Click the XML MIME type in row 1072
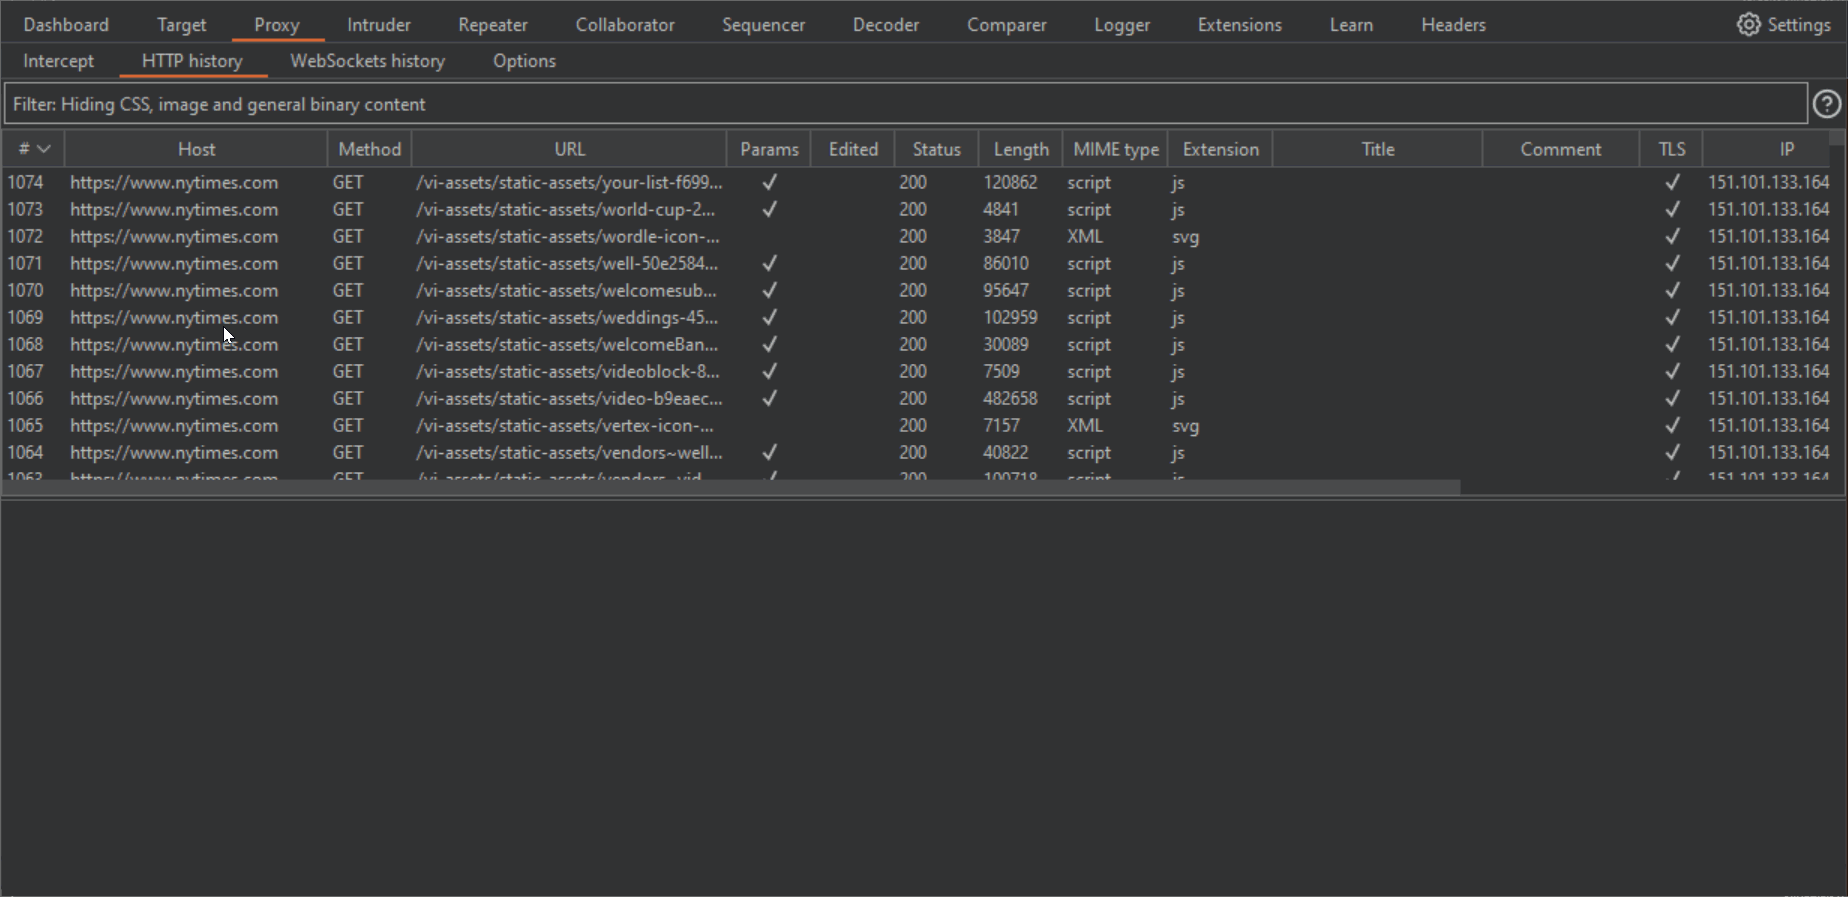Screen dimensions: 1848x897 (x=1085, y=236)
